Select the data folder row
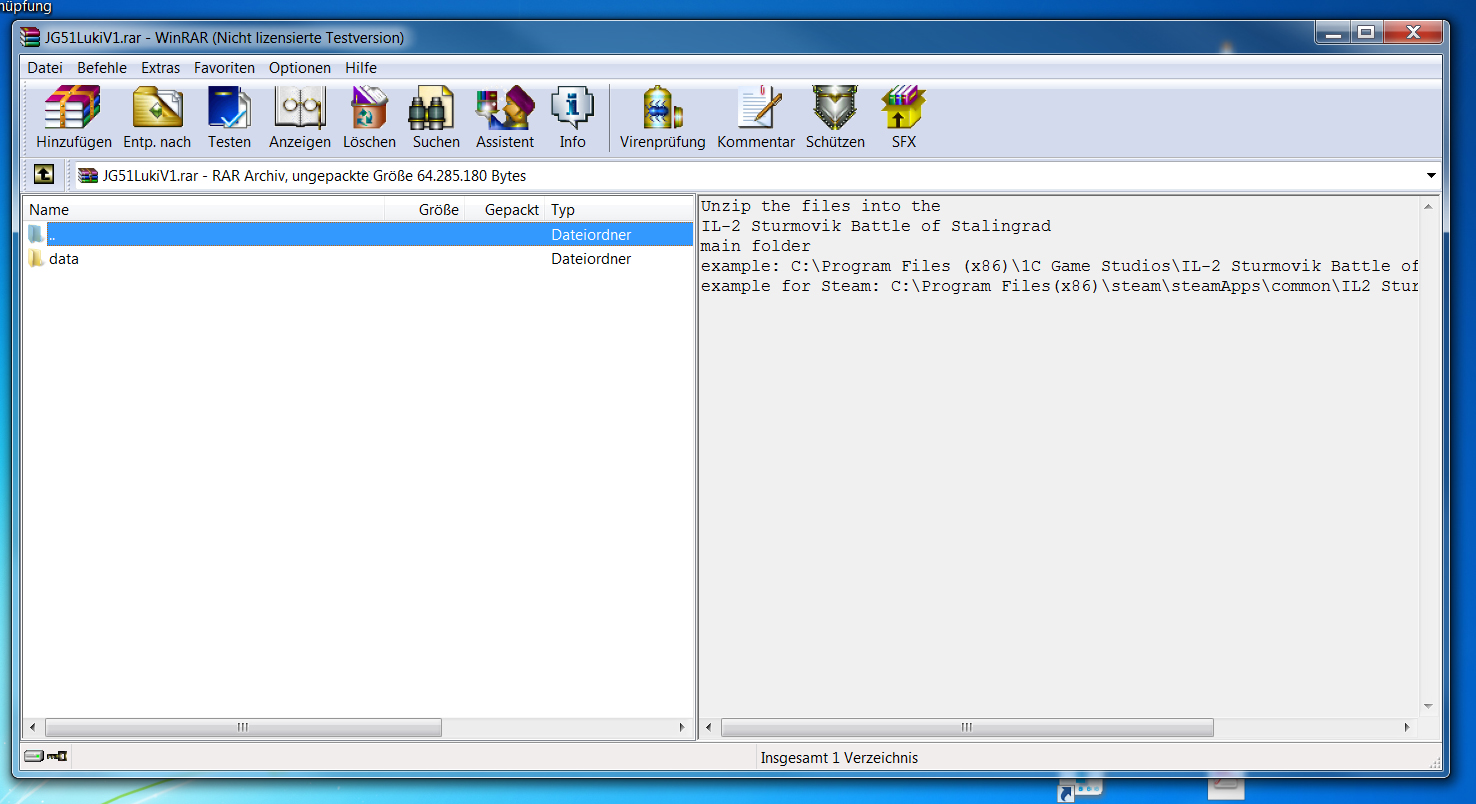The image size is (1476, 804). tap(359, 259)
